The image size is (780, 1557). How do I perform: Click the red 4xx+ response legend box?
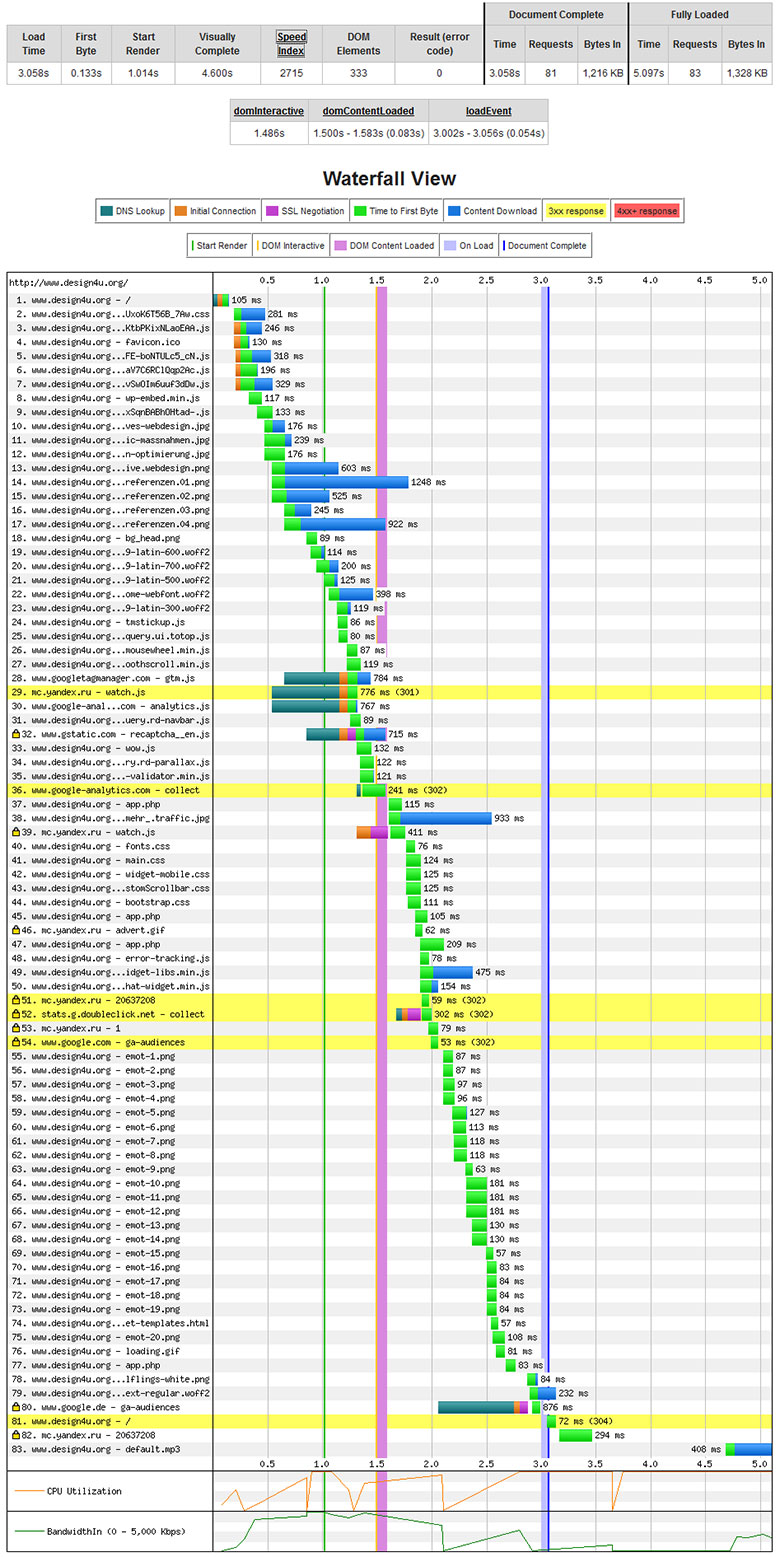pyautogui.click(x=647, y=211)
